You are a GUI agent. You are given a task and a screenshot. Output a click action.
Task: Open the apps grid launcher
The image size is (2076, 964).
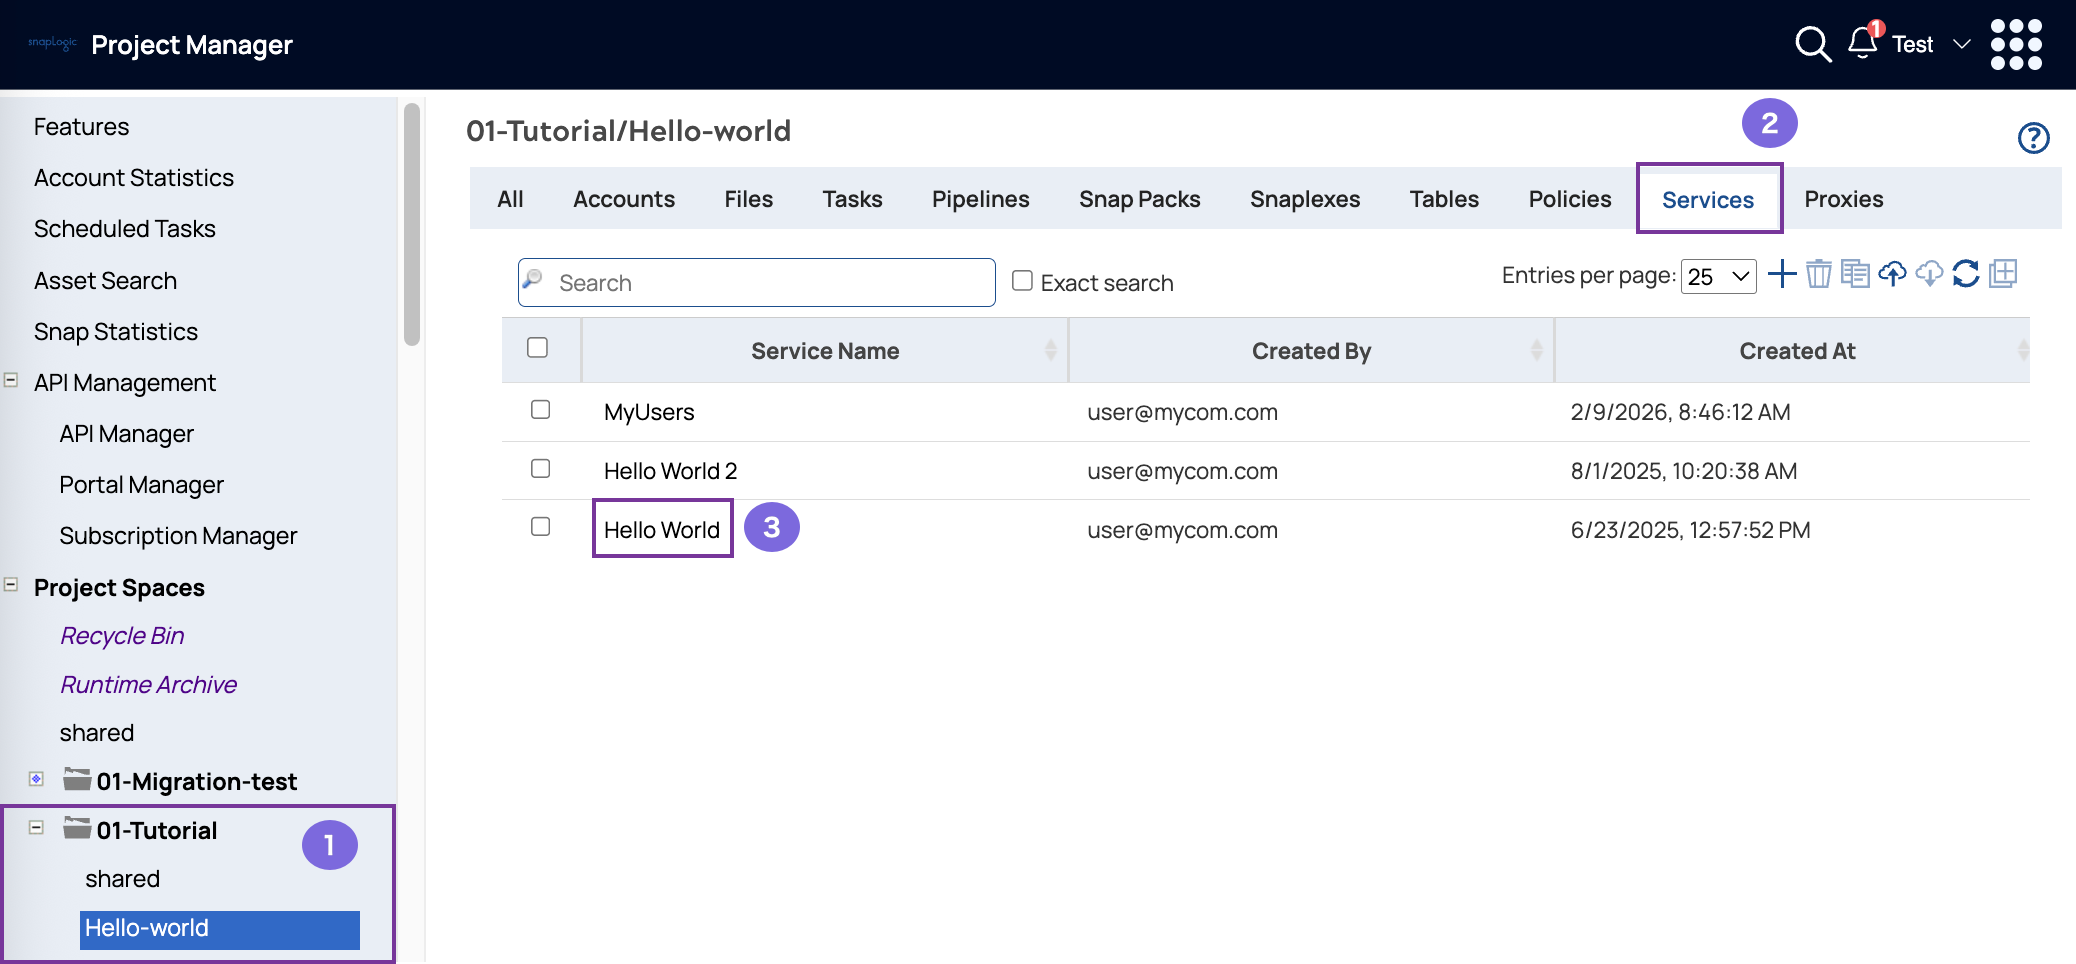point(2016,44)
